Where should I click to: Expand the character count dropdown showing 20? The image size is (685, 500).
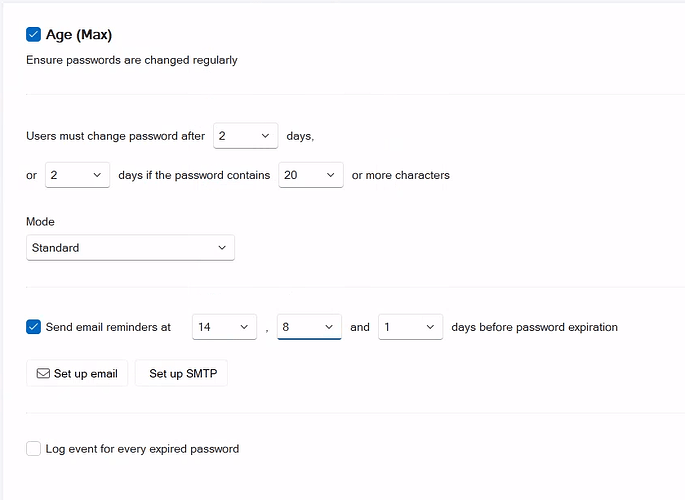pos(311,175)
